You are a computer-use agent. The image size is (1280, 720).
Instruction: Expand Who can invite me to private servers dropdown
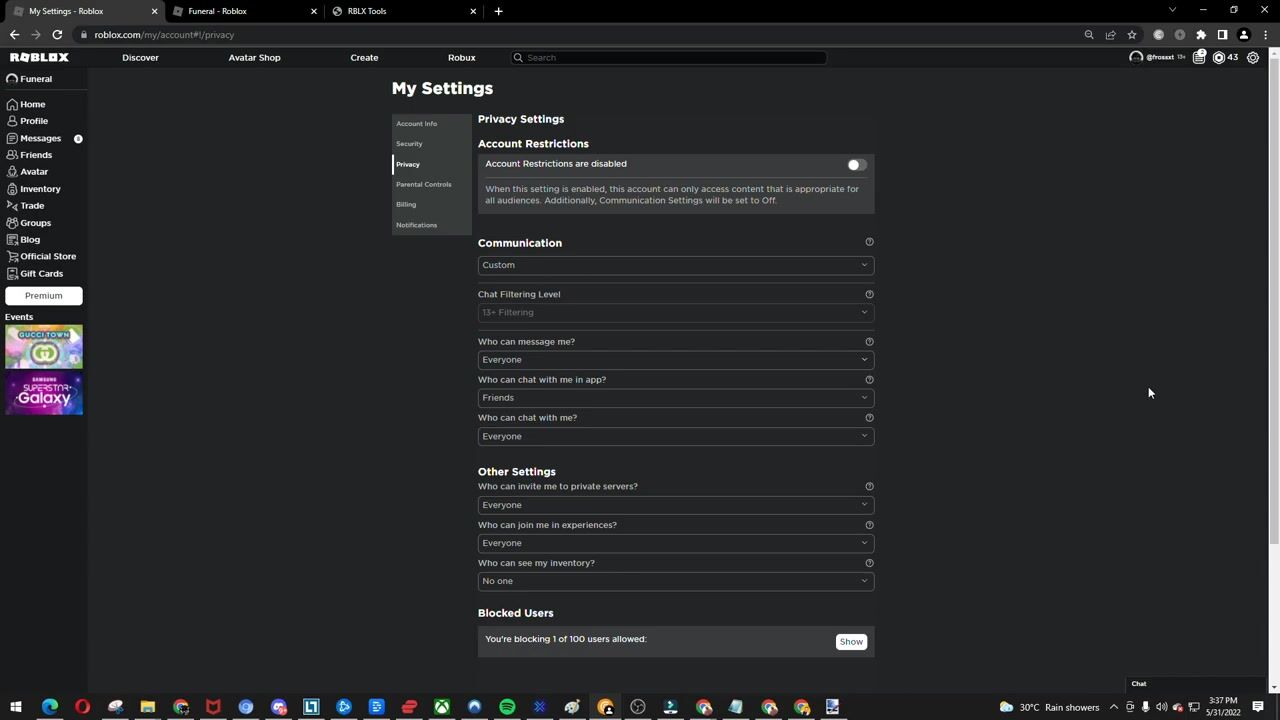coord(675,505)
